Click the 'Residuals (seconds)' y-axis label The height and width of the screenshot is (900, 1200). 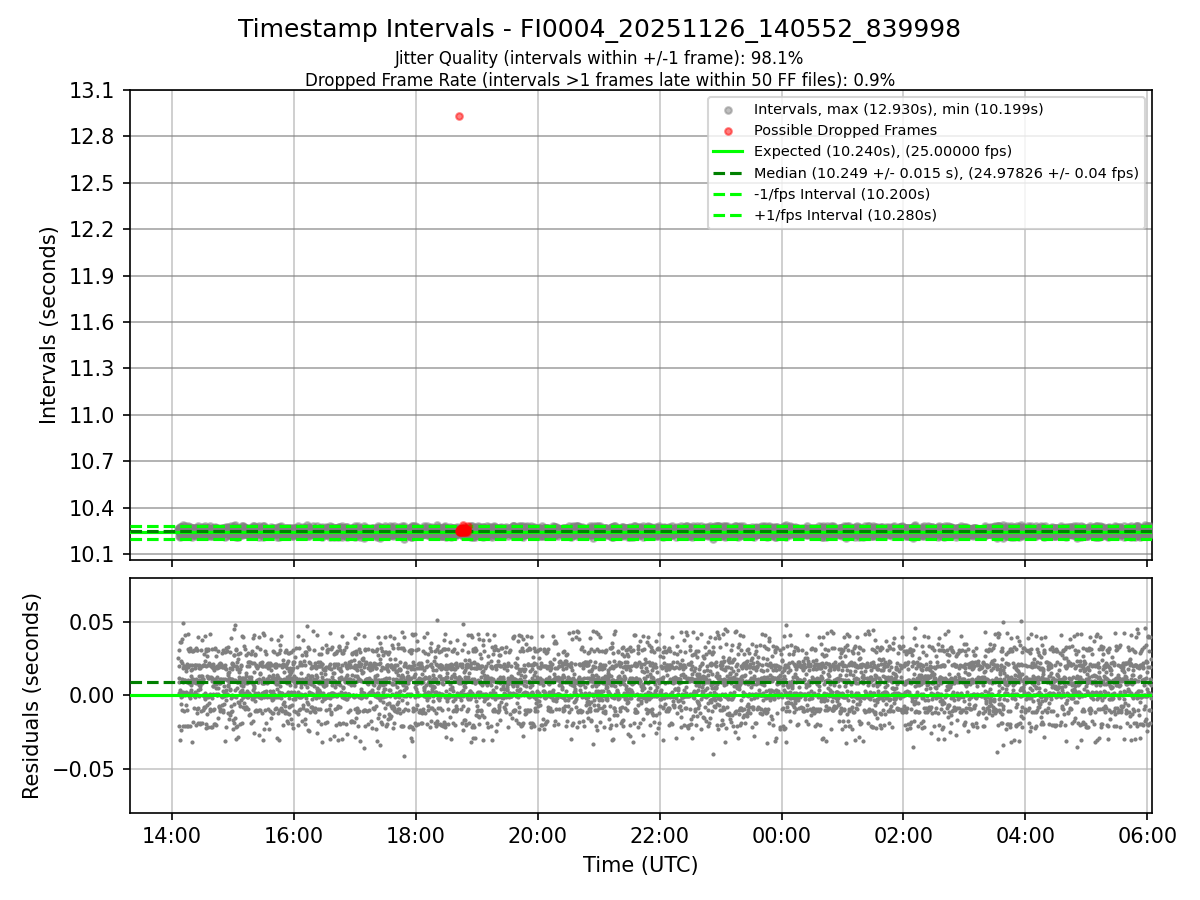[31, 696]
